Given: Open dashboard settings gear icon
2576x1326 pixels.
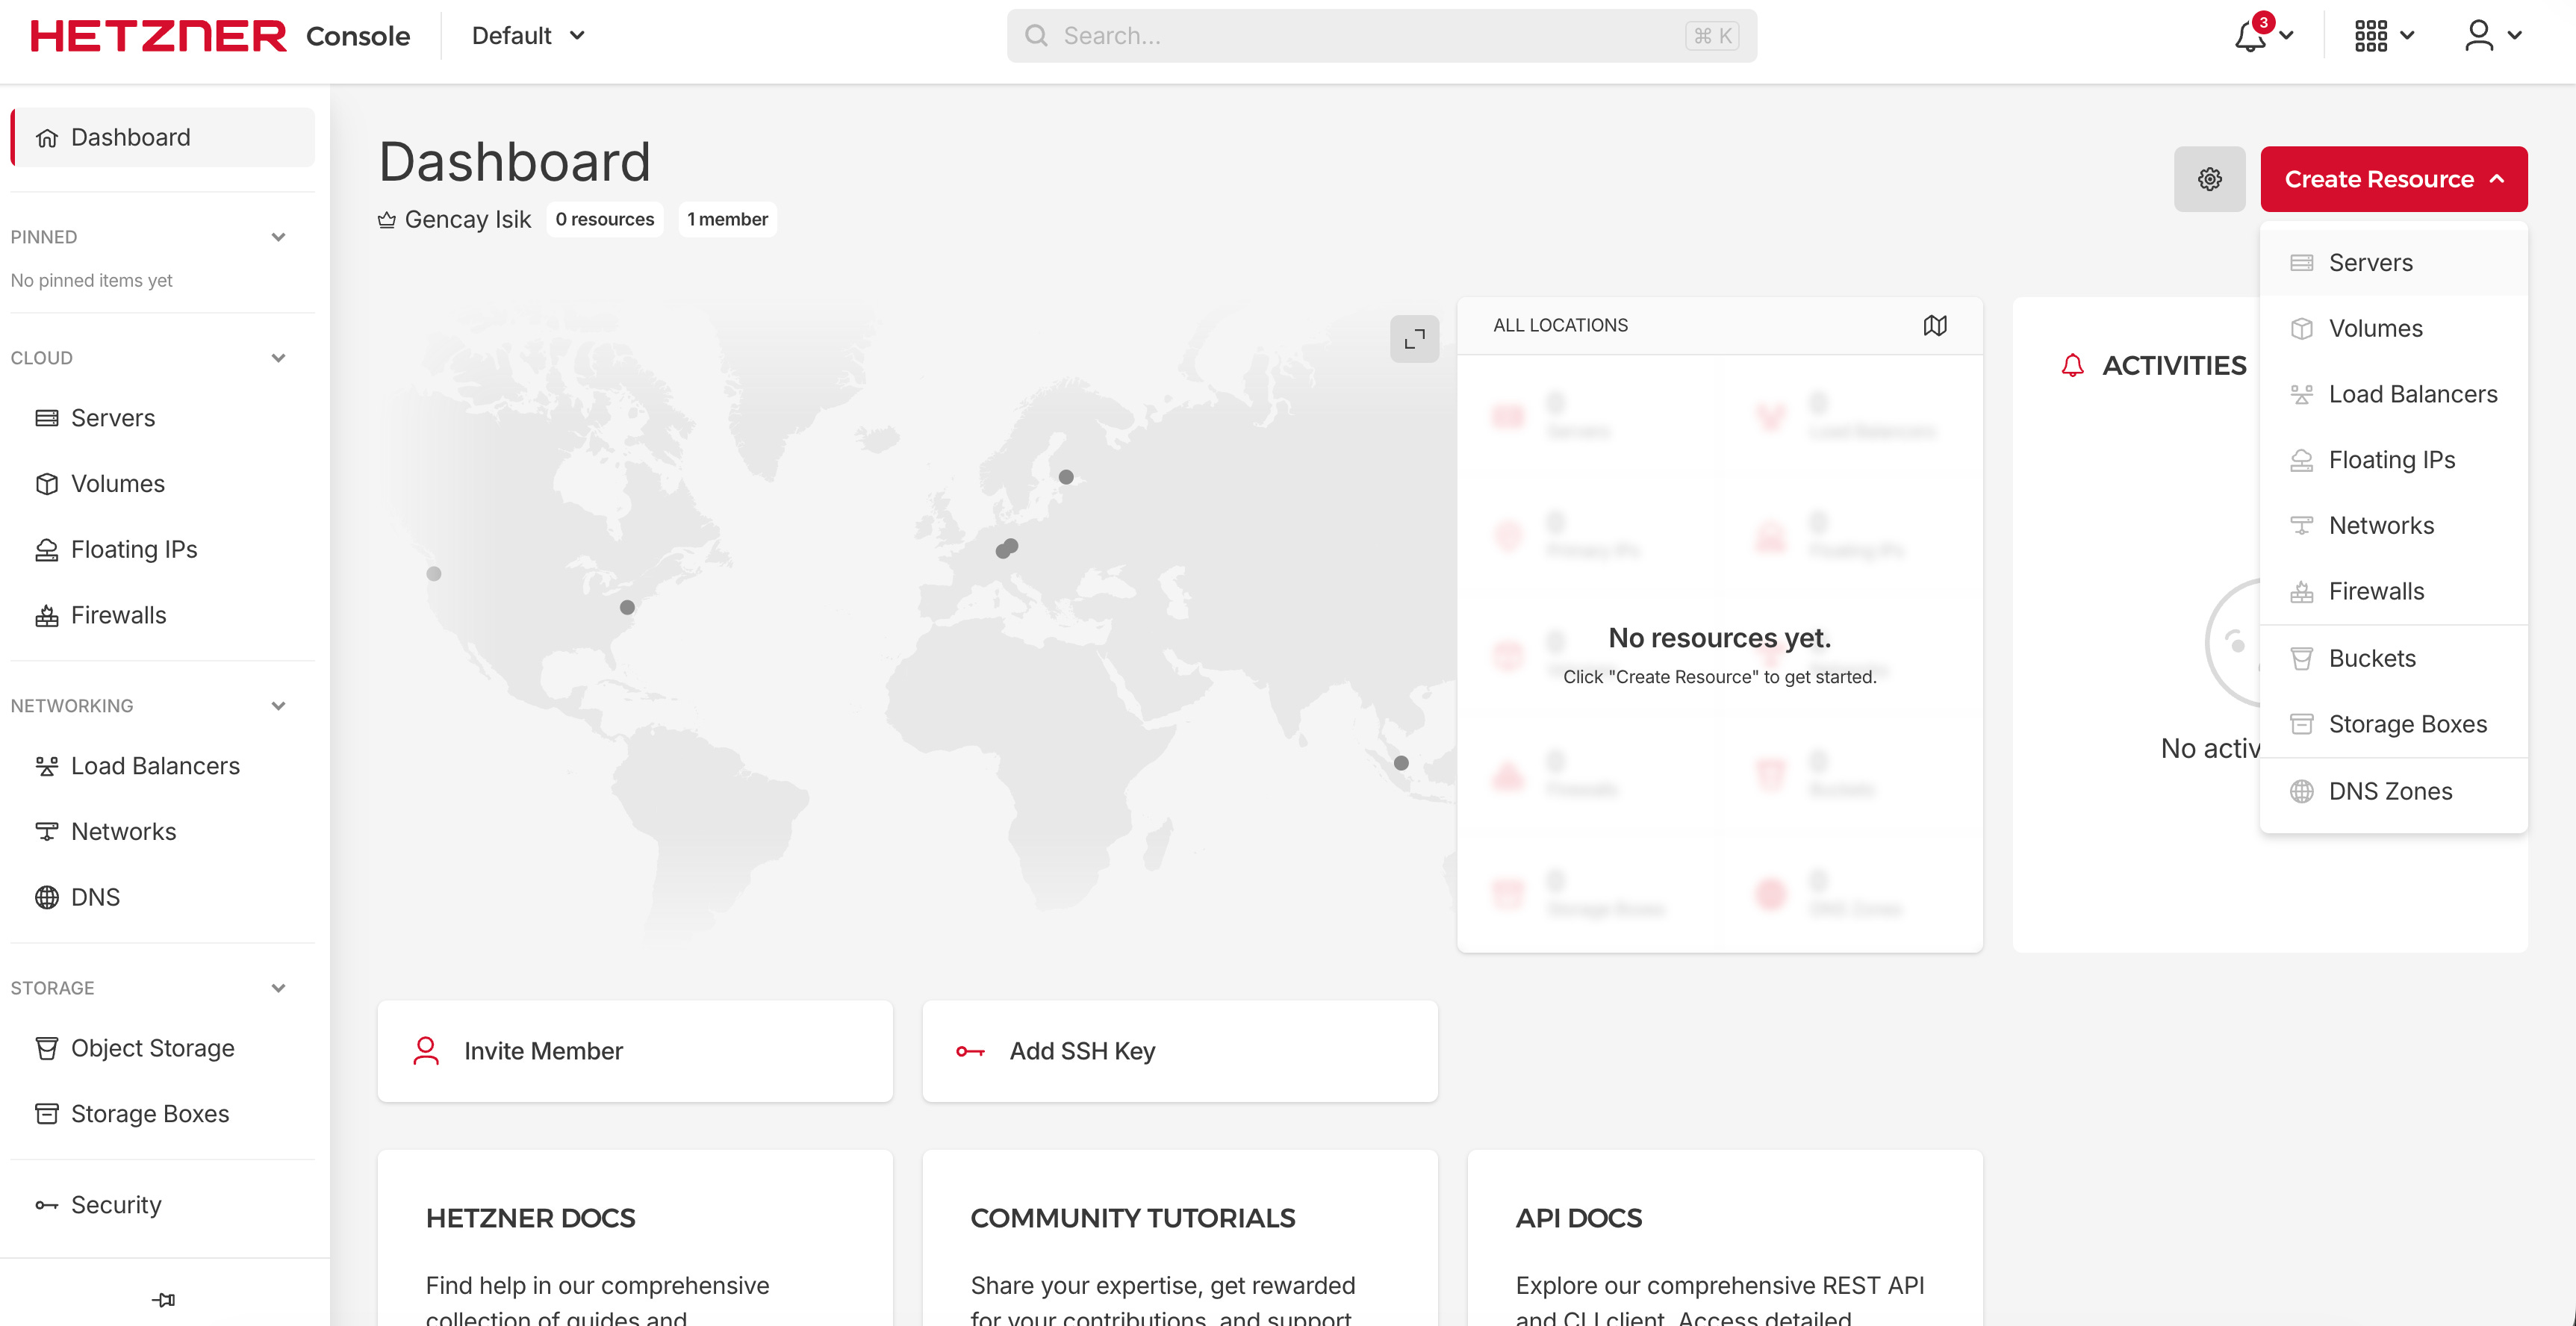Looking at the screenshot, I should [x=2209, y=179].
